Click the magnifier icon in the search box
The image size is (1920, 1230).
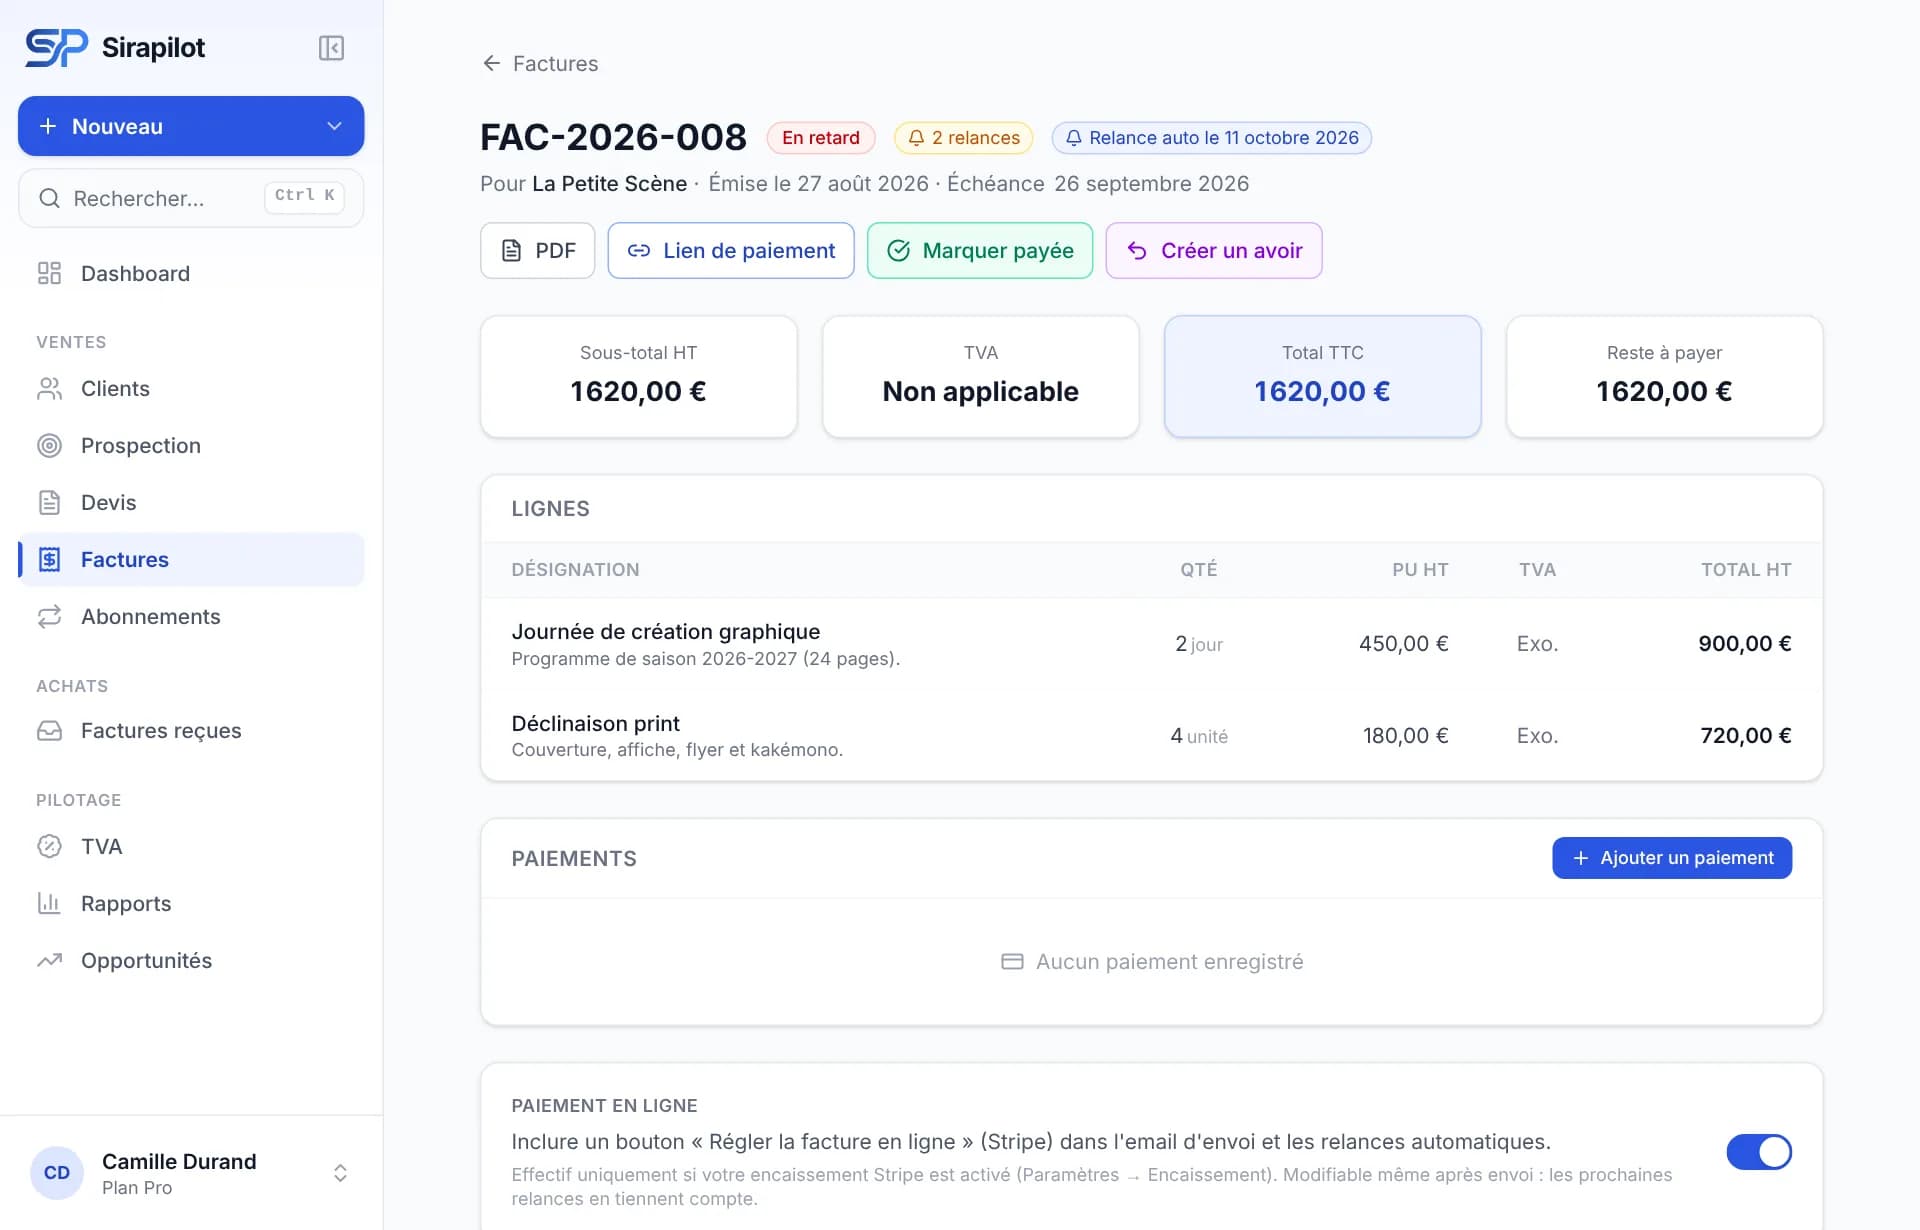49,198
